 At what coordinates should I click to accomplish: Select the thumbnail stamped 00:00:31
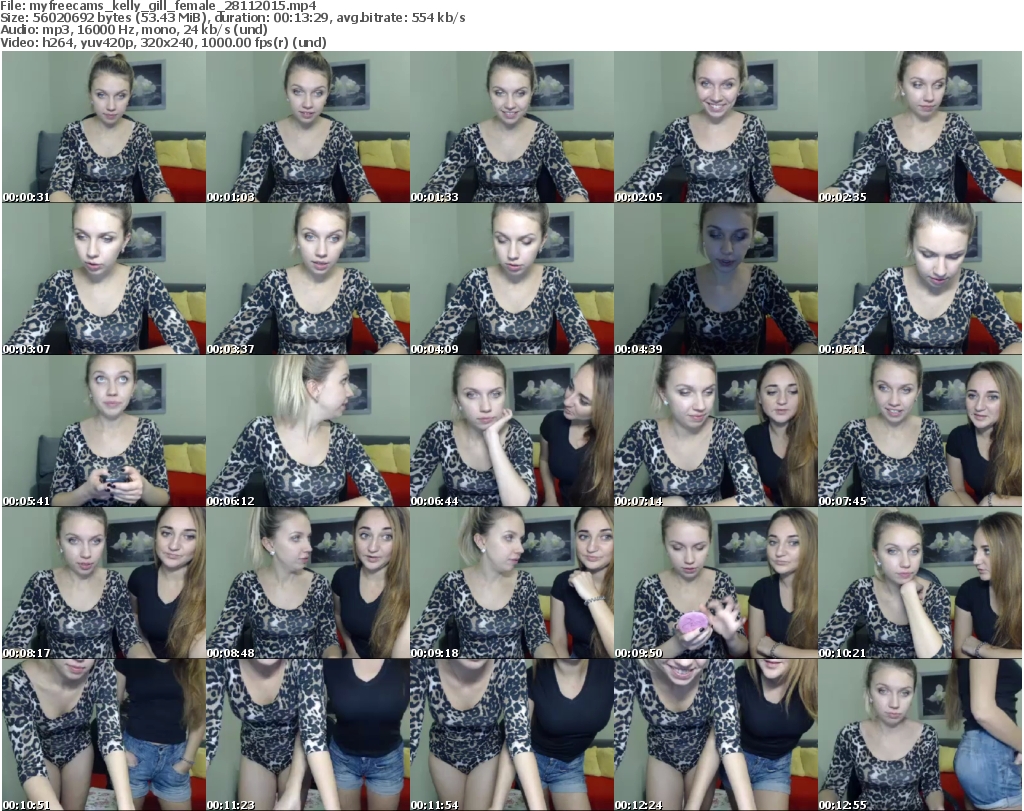[104, 127]
